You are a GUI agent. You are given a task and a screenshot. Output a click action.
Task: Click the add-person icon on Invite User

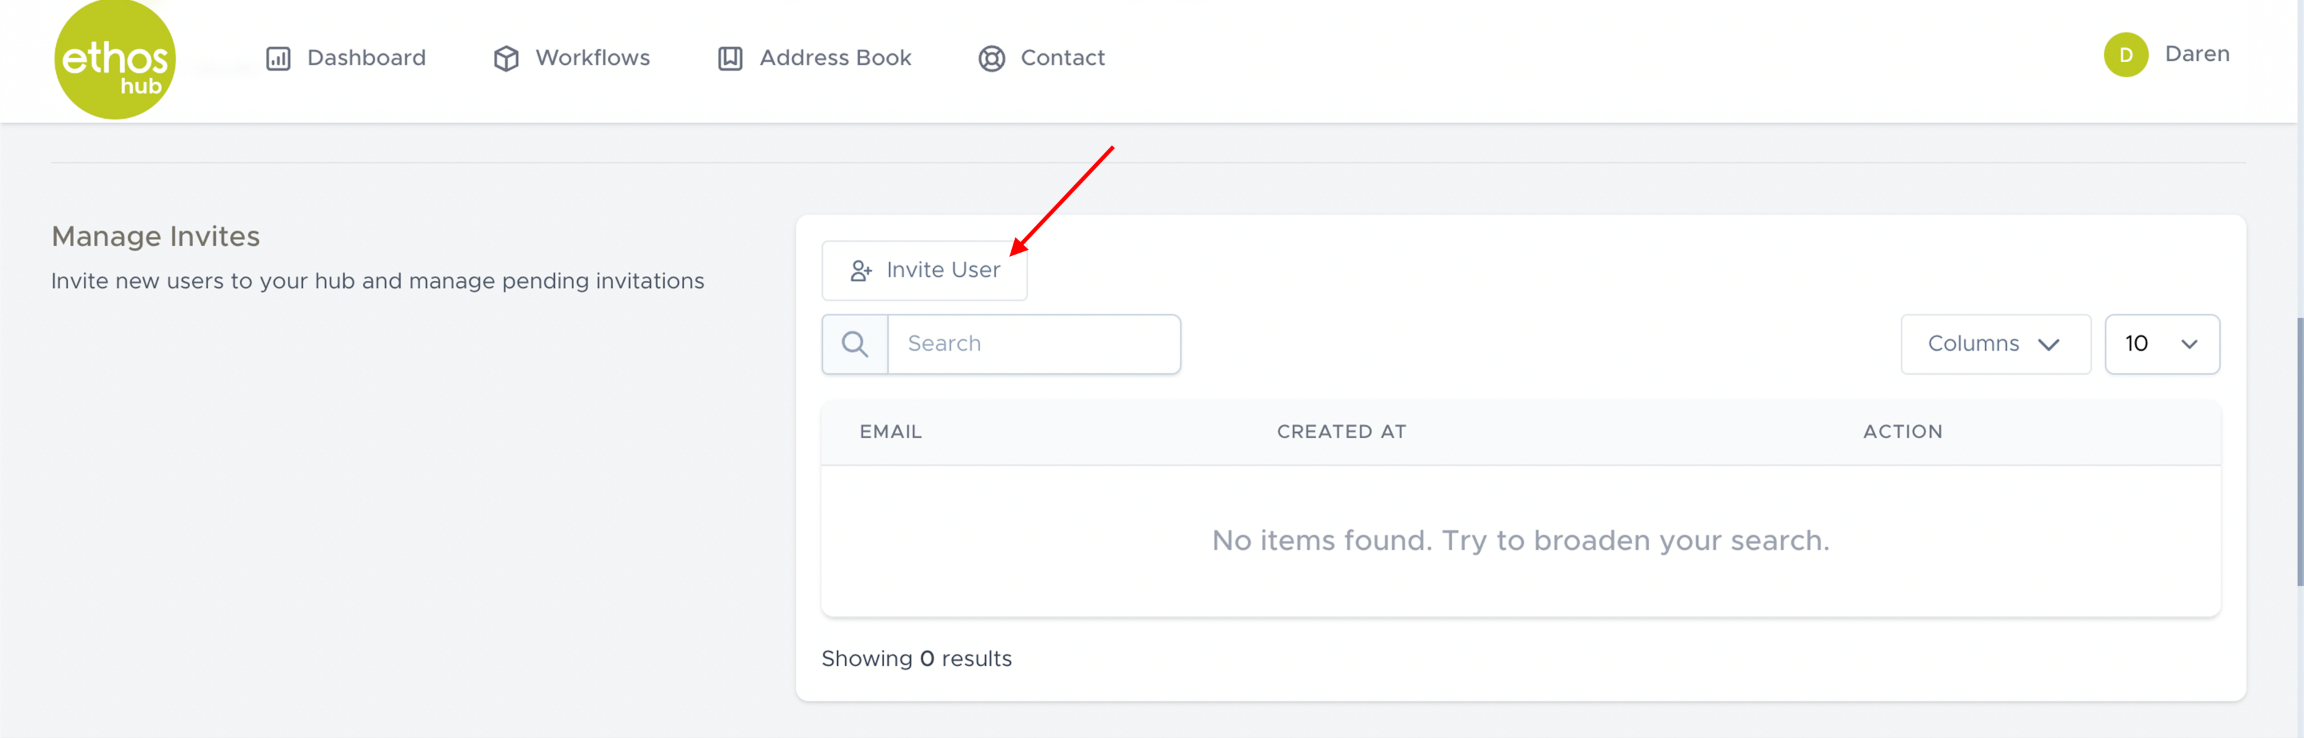pos(860,271)
